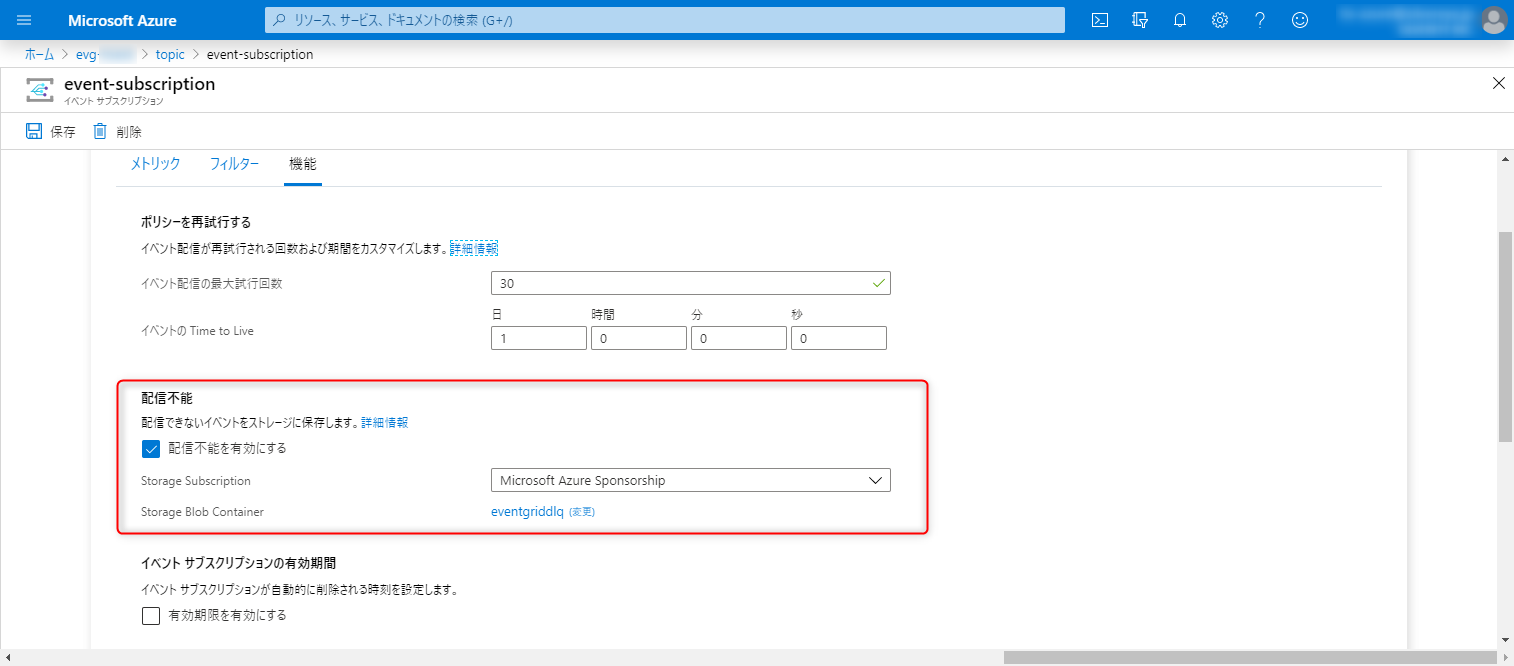The image size is (1514, 666).
Task: Click the vertical scrollbar thumb
Action: 1505,335
